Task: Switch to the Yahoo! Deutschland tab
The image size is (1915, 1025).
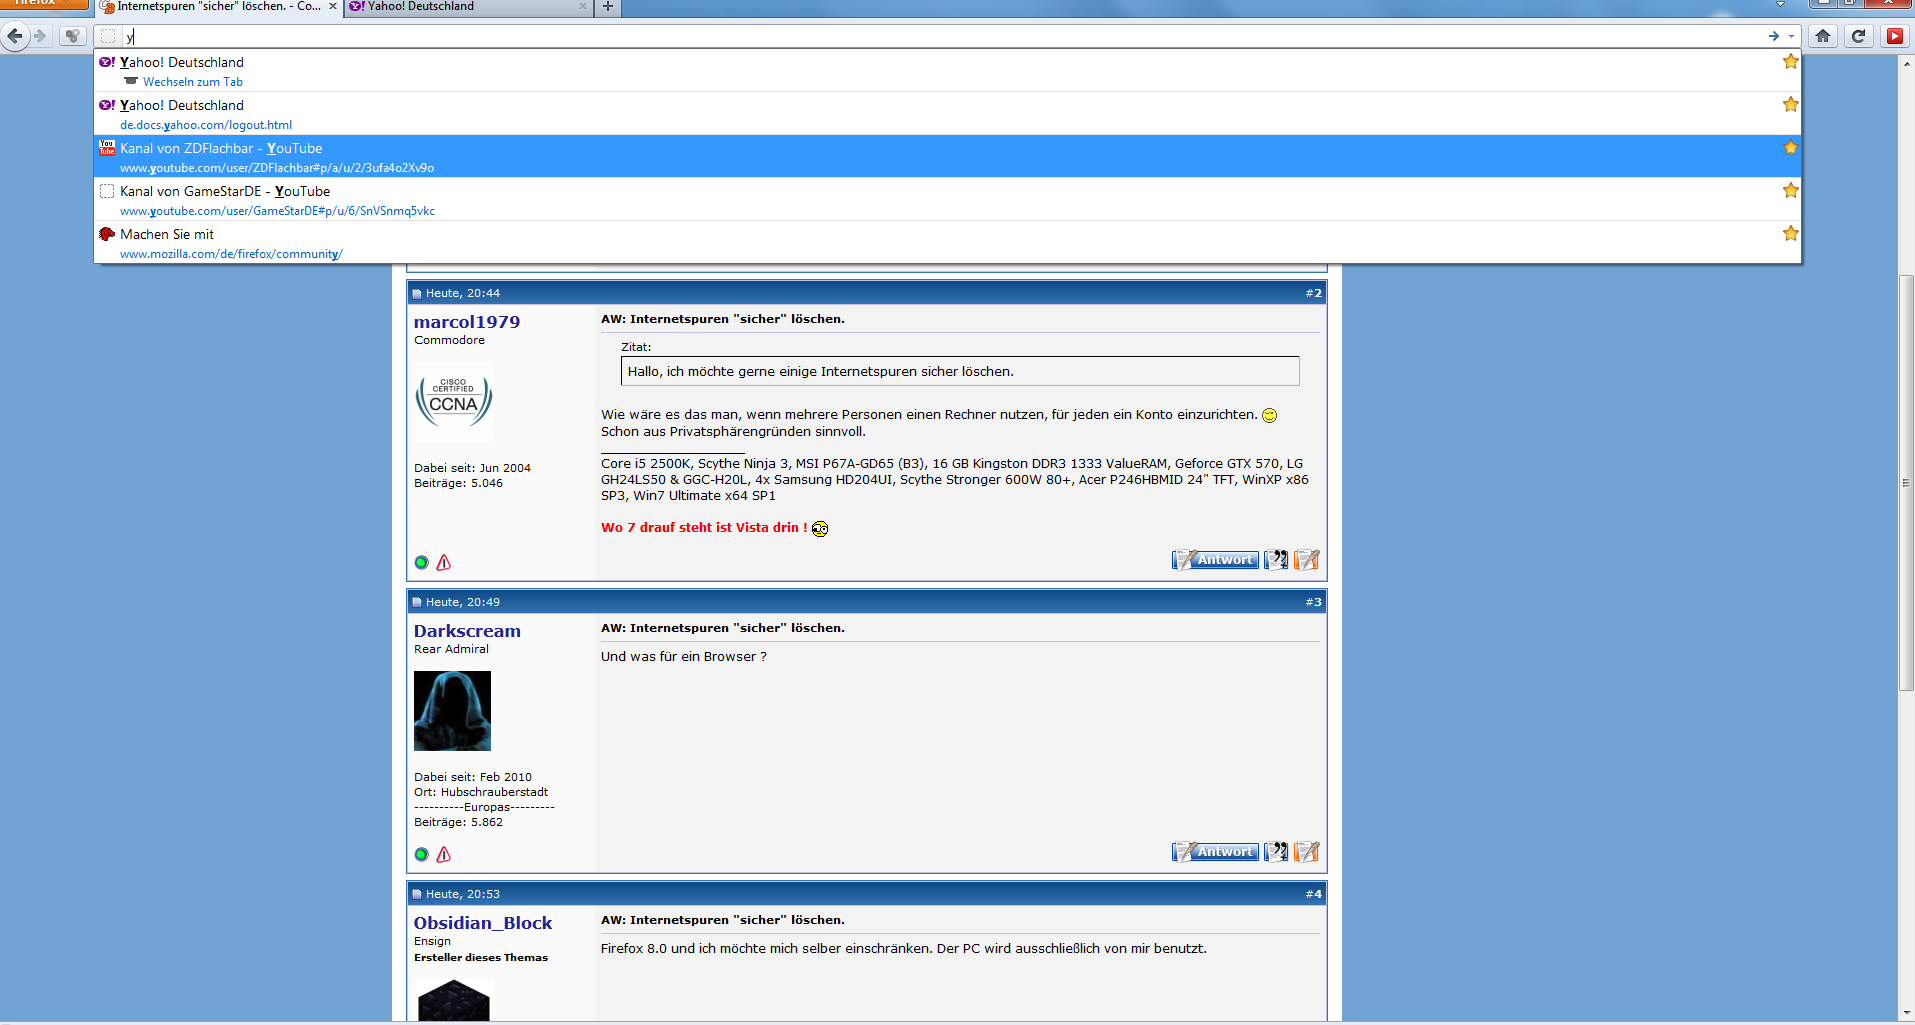Action: [x=467, y=7]
